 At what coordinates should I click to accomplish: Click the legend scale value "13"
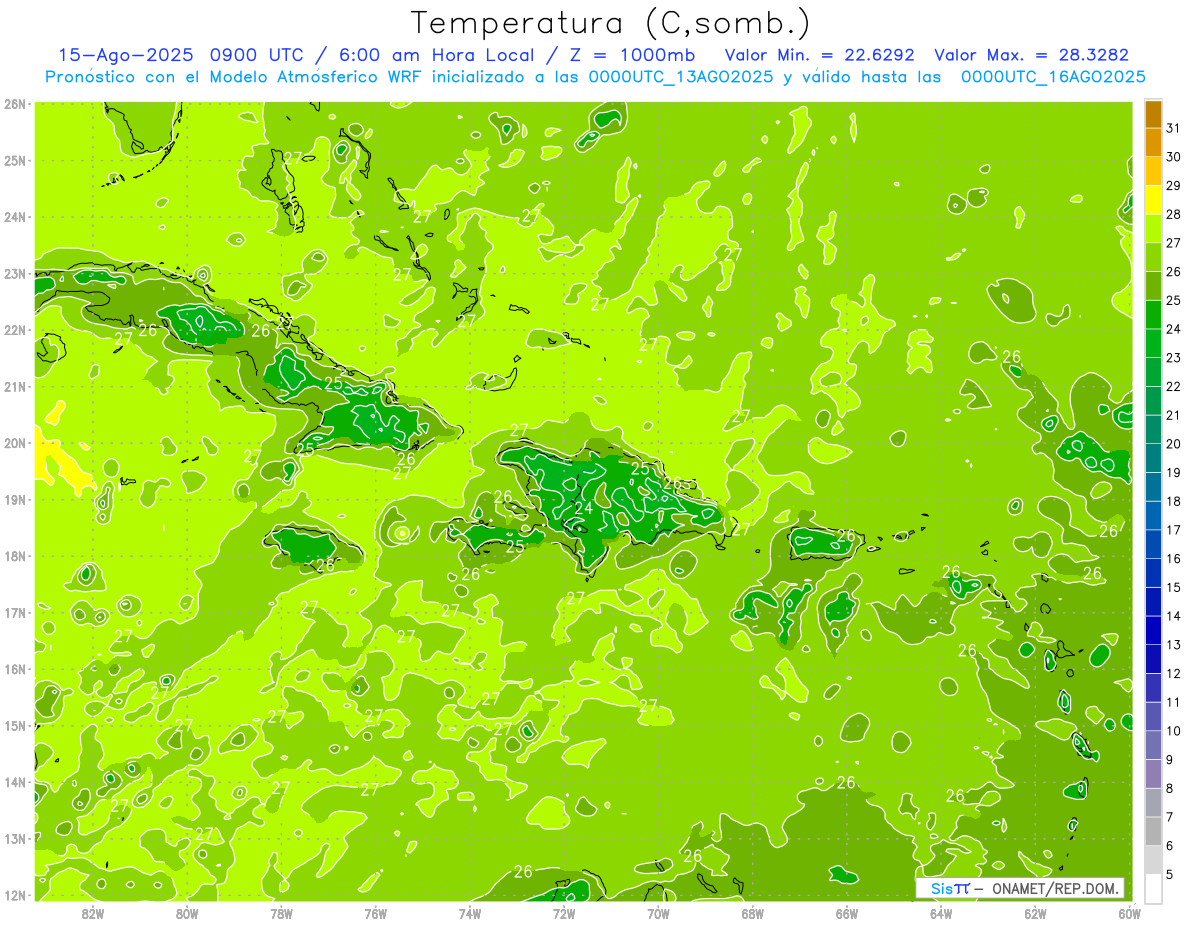click(1174, 645)
